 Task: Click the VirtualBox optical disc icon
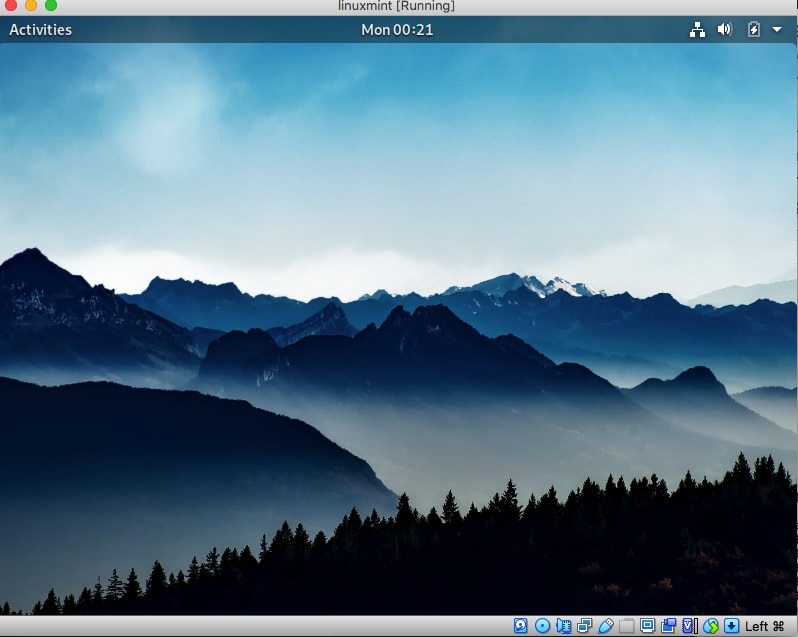[543, 625]
